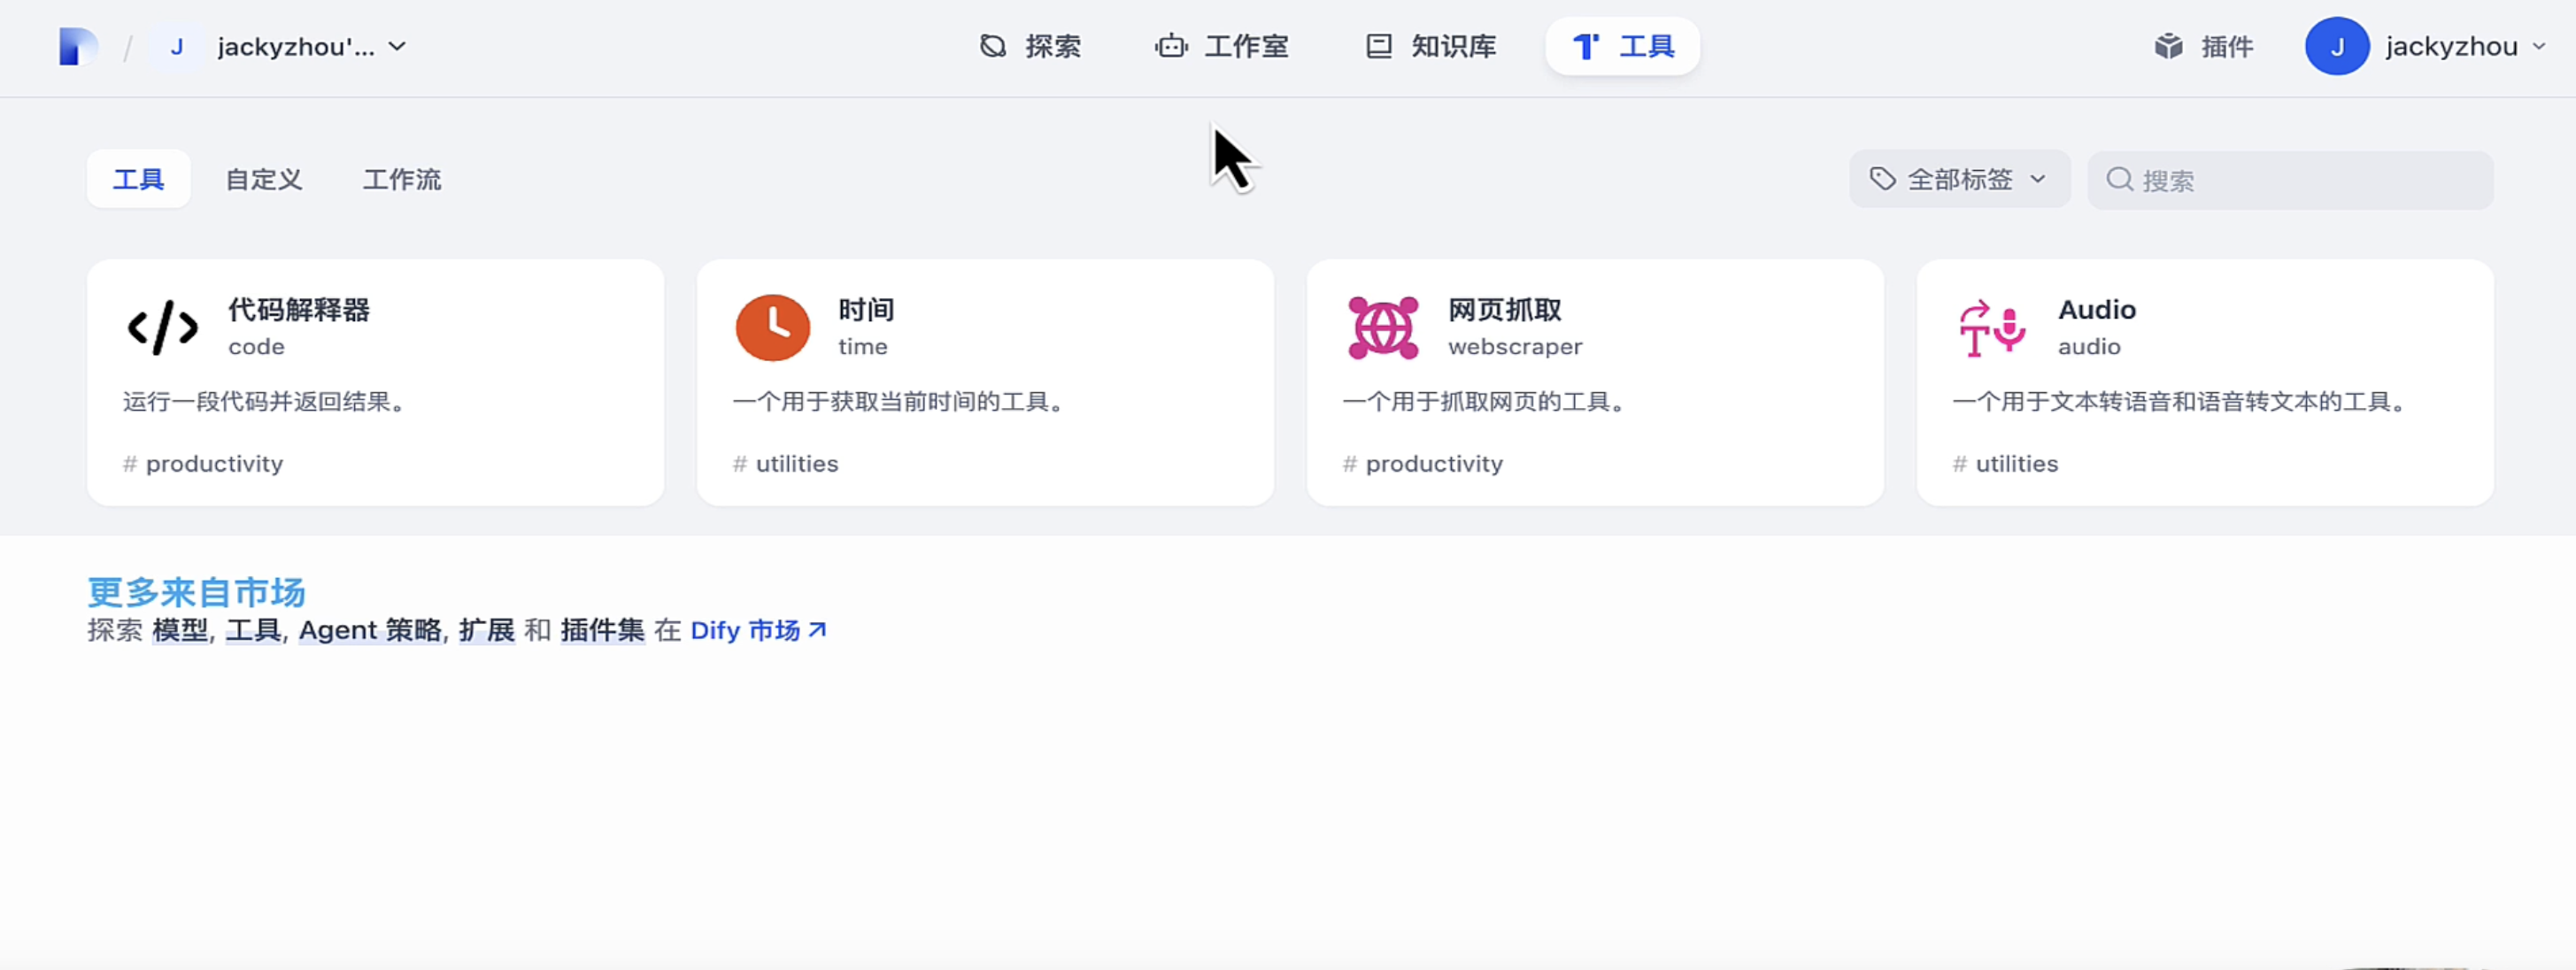Click the pink webscraper globe icon
This screenshot has height=970, width=2576.
click(x=1382, y=327)
